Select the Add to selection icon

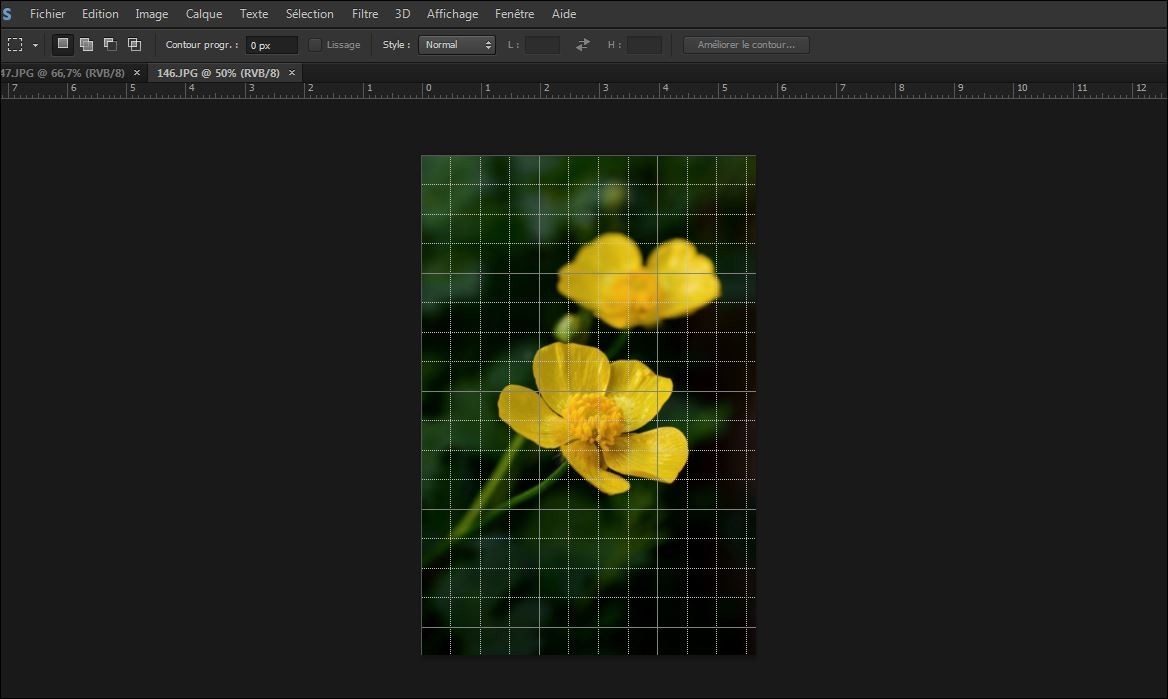[87, 44]
